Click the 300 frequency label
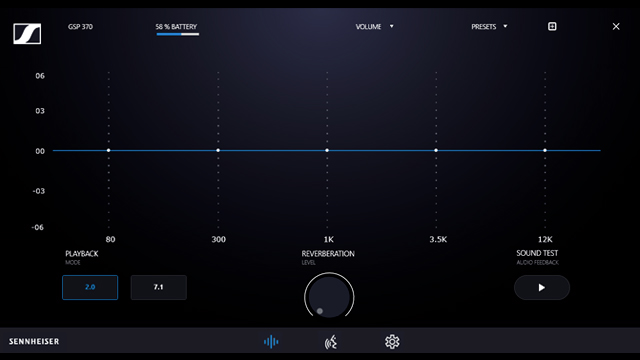 pyautogui.click(x=218, y=239)
